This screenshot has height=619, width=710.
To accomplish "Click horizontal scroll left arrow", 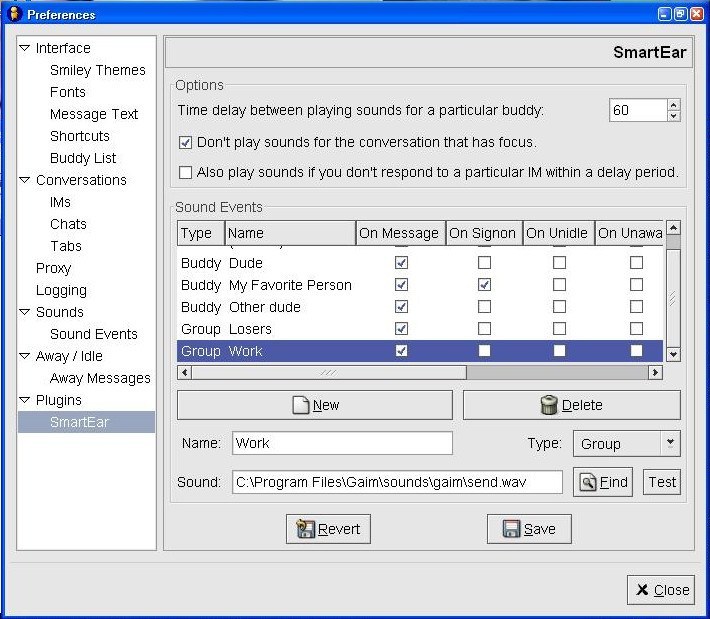I will [184, 373].
